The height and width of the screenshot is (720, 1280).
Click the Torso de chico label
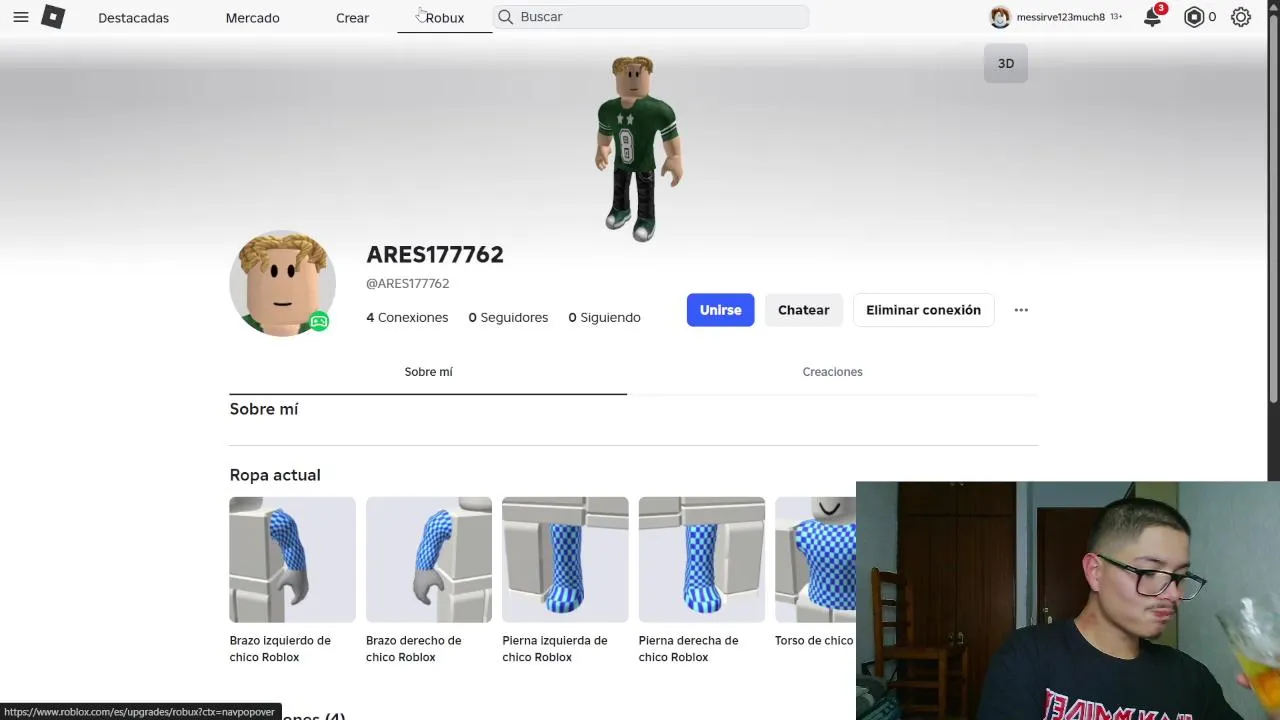click(814, 640)
